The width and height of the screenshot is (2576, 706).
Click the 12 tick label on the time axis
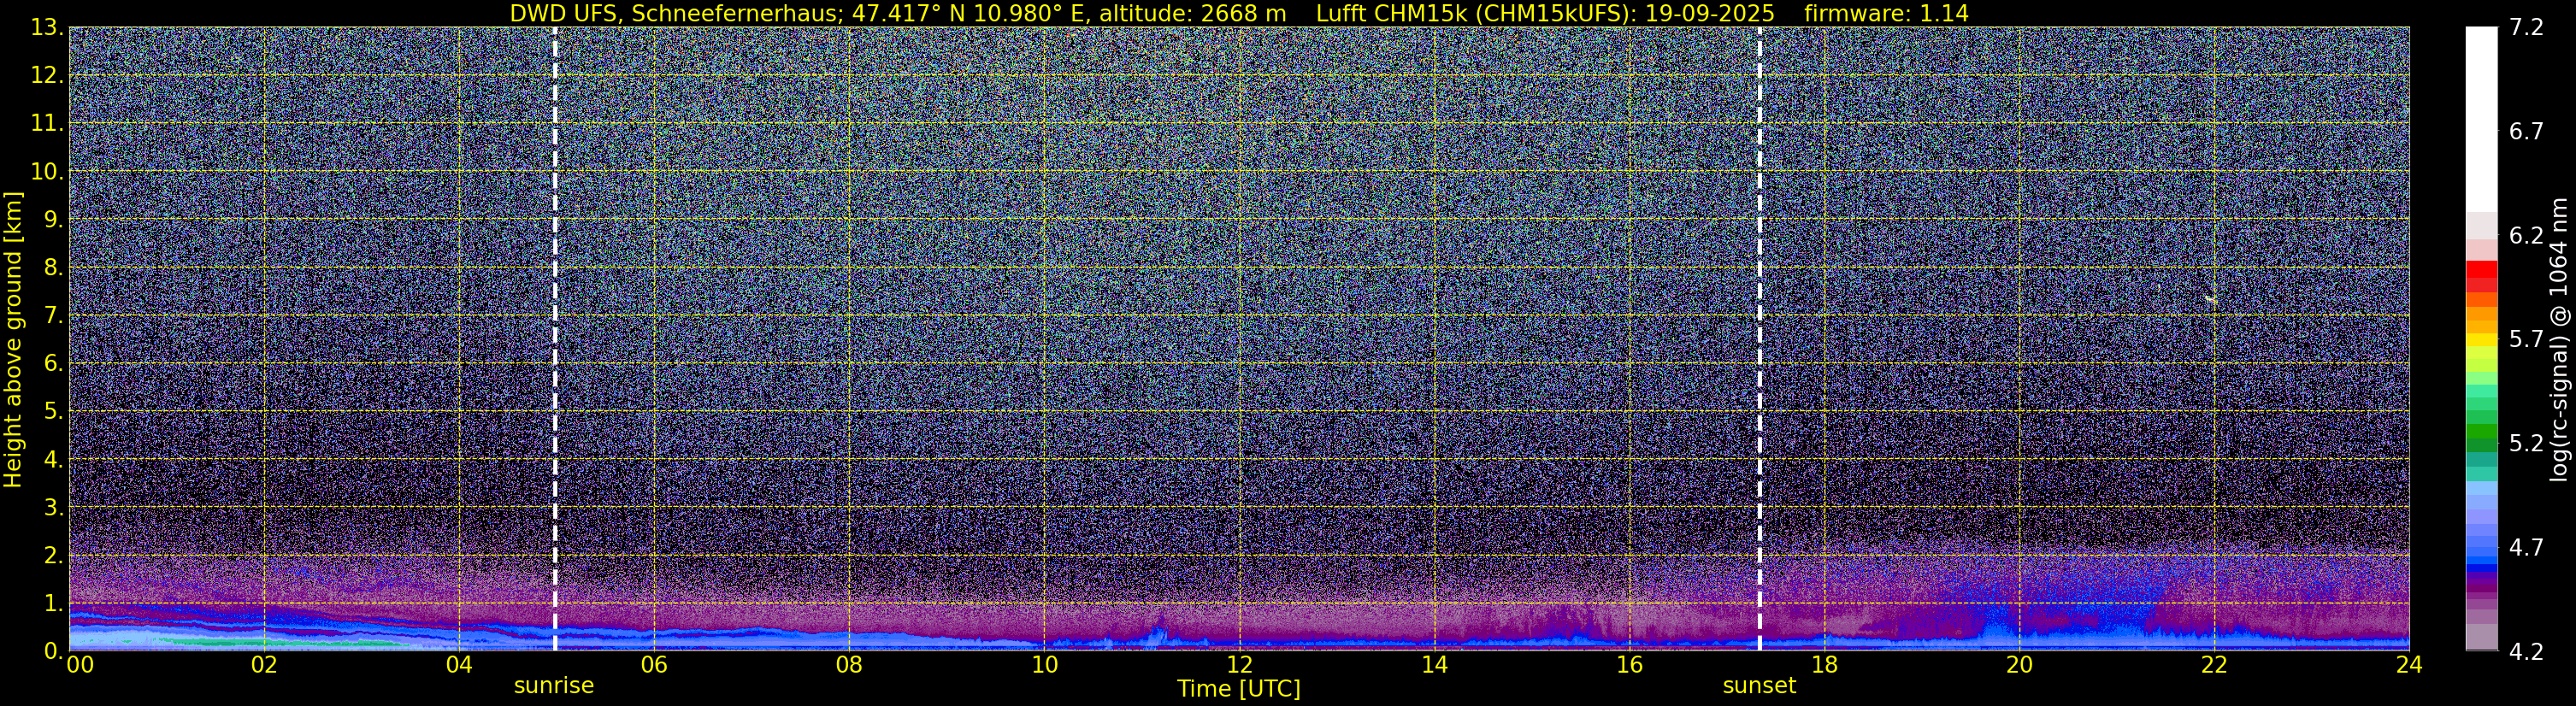(1239, 666)
